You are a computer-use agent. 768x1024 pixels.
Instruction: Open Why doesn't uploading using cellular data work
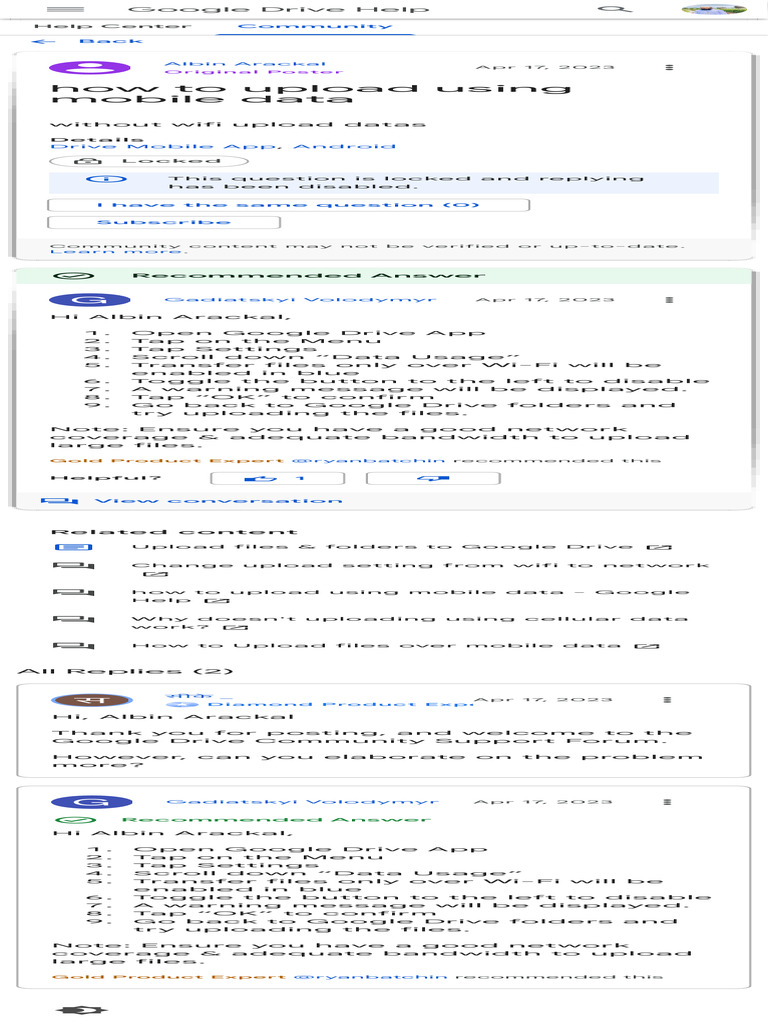[409, 622]
